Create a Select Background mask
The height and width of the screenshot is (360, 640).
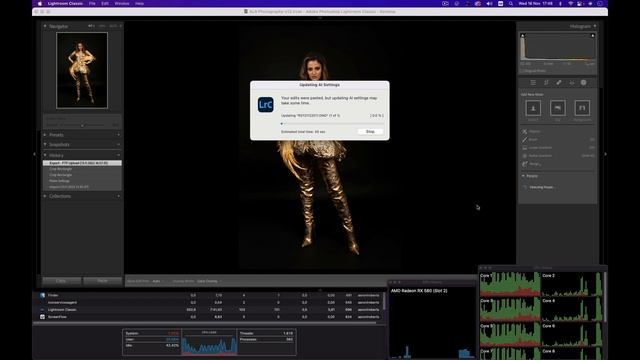(582, 108)
